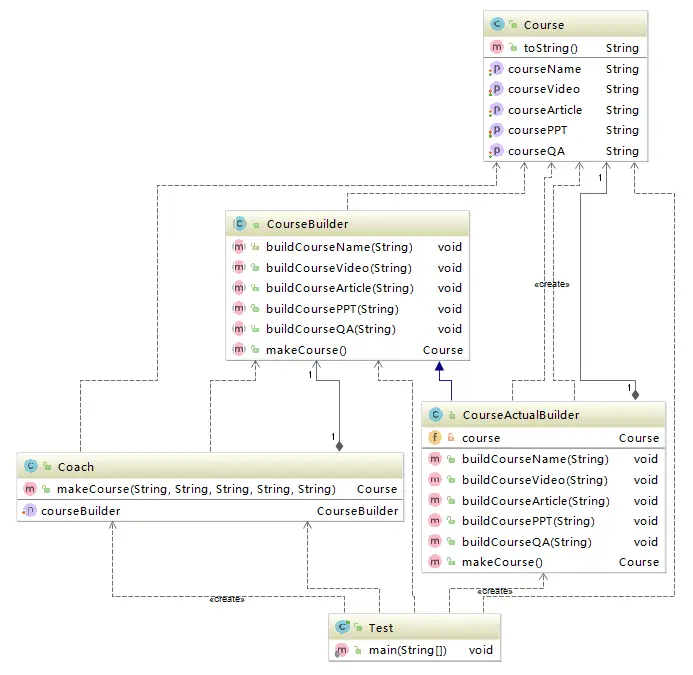Select the courseArticle property label
Image resolution: width=693 pixels, height=675 pixels.
pyautogui.click(x=545, y=110)
